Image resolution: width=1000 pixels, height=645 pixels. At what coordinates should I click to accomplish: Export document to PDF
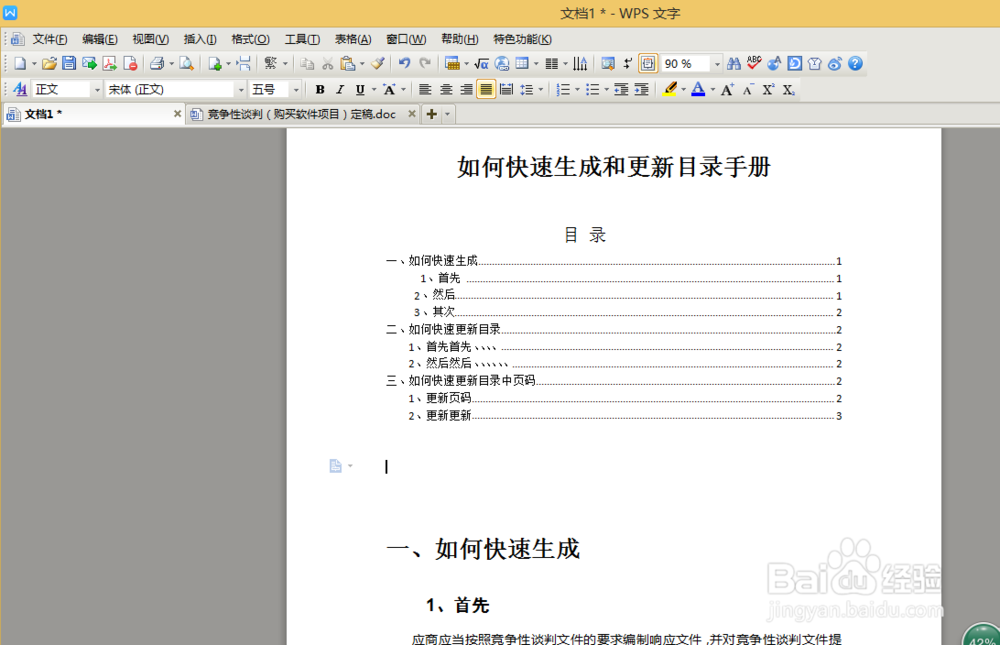[110, 63]
